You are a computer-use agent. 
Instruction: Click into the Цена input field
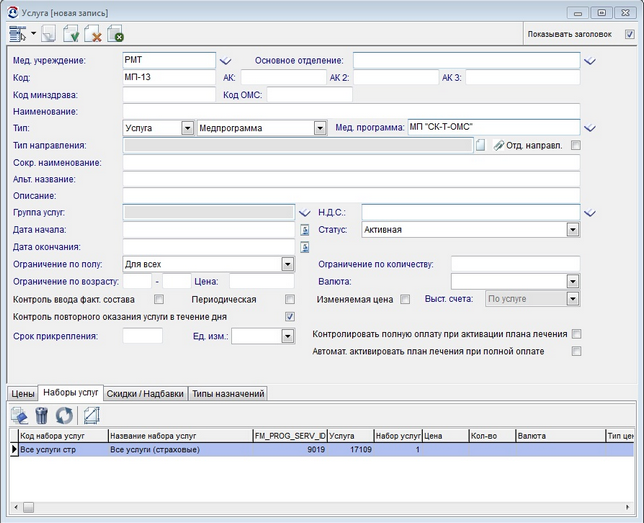point(262,282)
